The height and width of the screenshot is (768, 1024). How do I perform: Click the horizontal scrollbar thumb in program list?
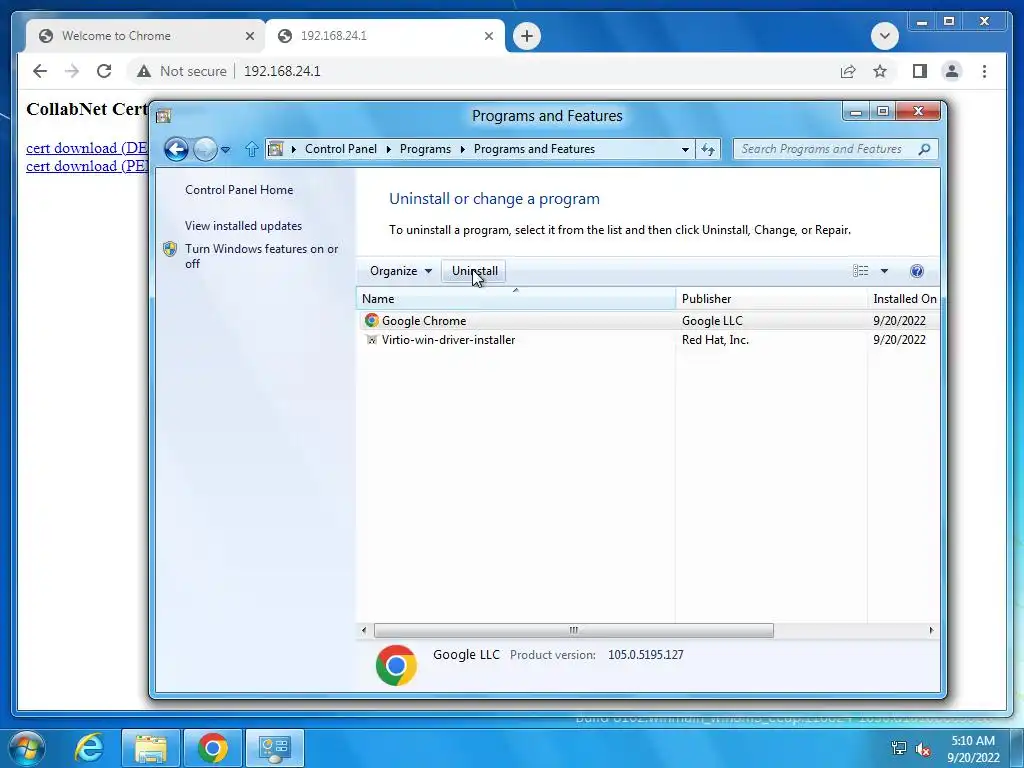tap(573, 630)
